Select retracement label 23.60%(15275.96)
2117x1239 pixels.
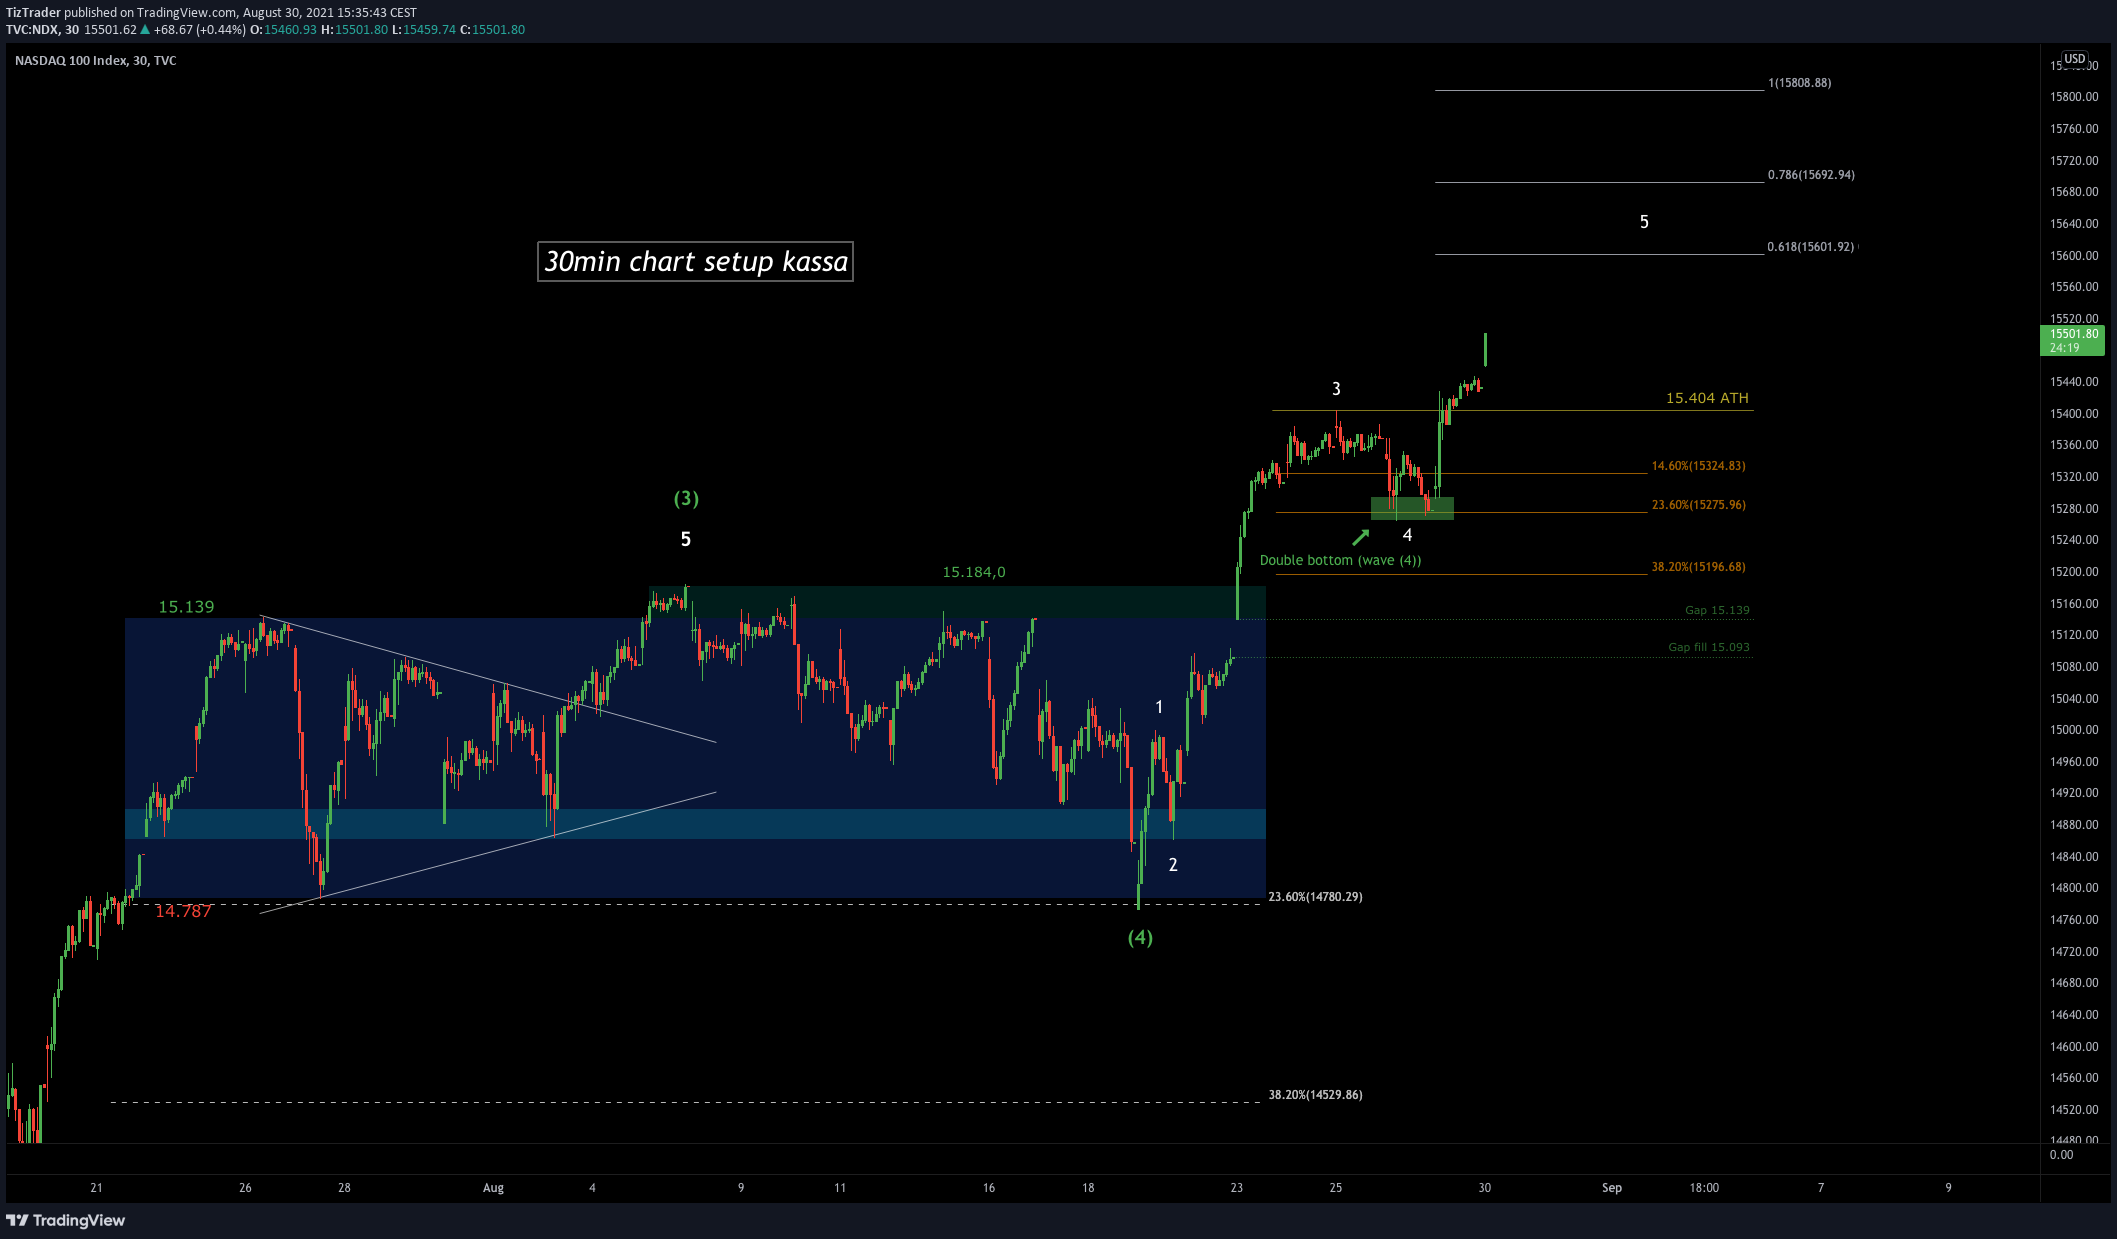(1698, 505)
